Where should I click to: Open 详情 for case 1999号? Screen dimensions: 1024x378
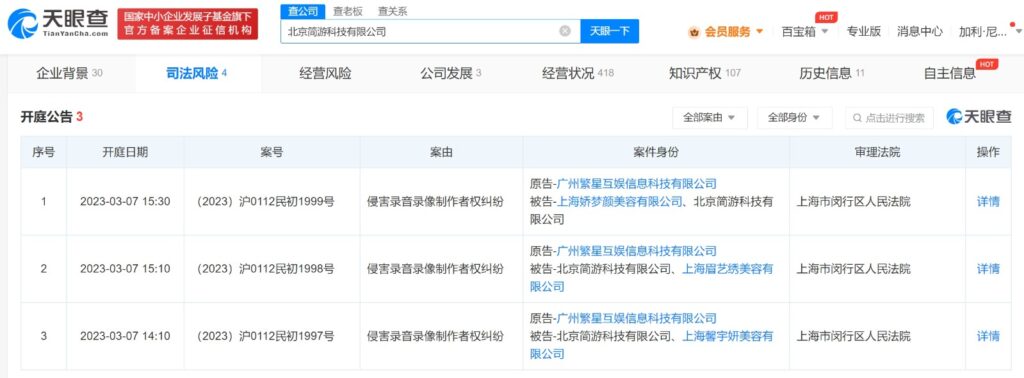click(988, 202)
